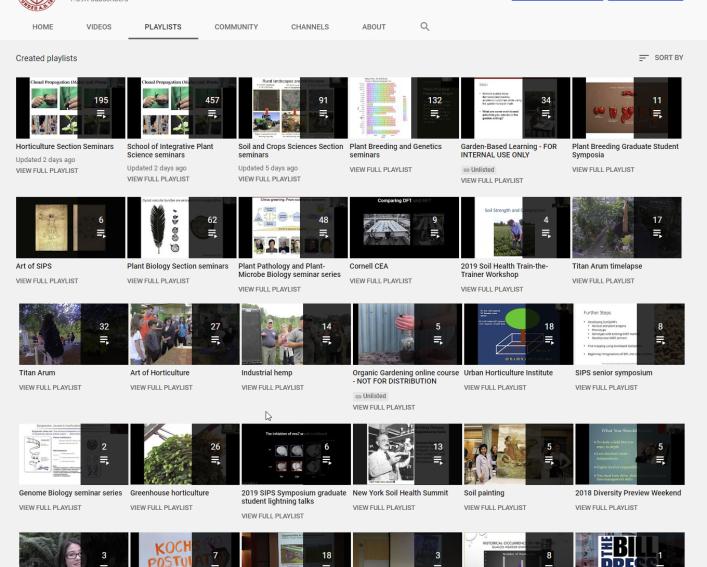Click playlist icon on Organic Gardening course thumbnail
The width and height of the screenshot is (707, 567).
pyautogui.click(x=438, y=340)
